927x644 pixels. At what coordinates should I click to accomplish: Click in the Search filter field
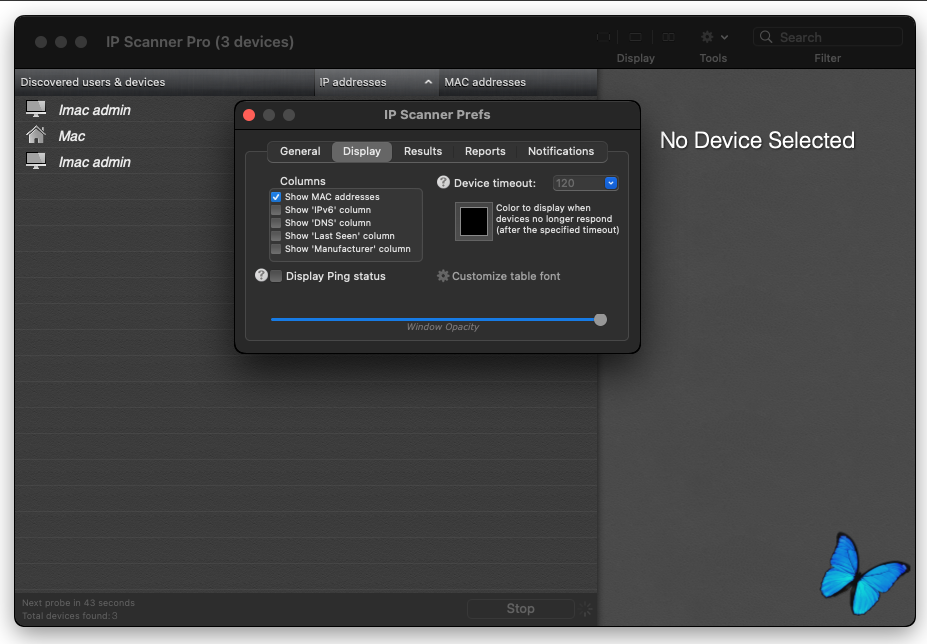828,37
